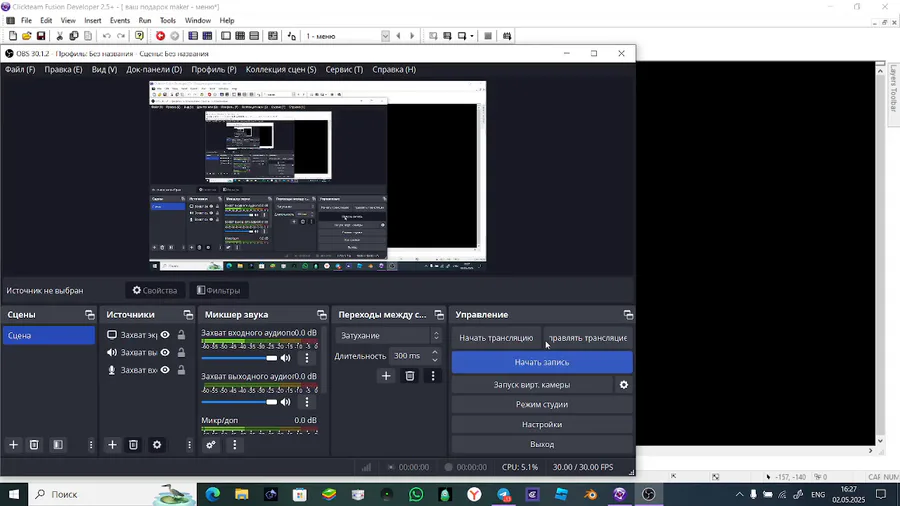
Task: Click Начать трансляцию button
Action: click(496, 338)
